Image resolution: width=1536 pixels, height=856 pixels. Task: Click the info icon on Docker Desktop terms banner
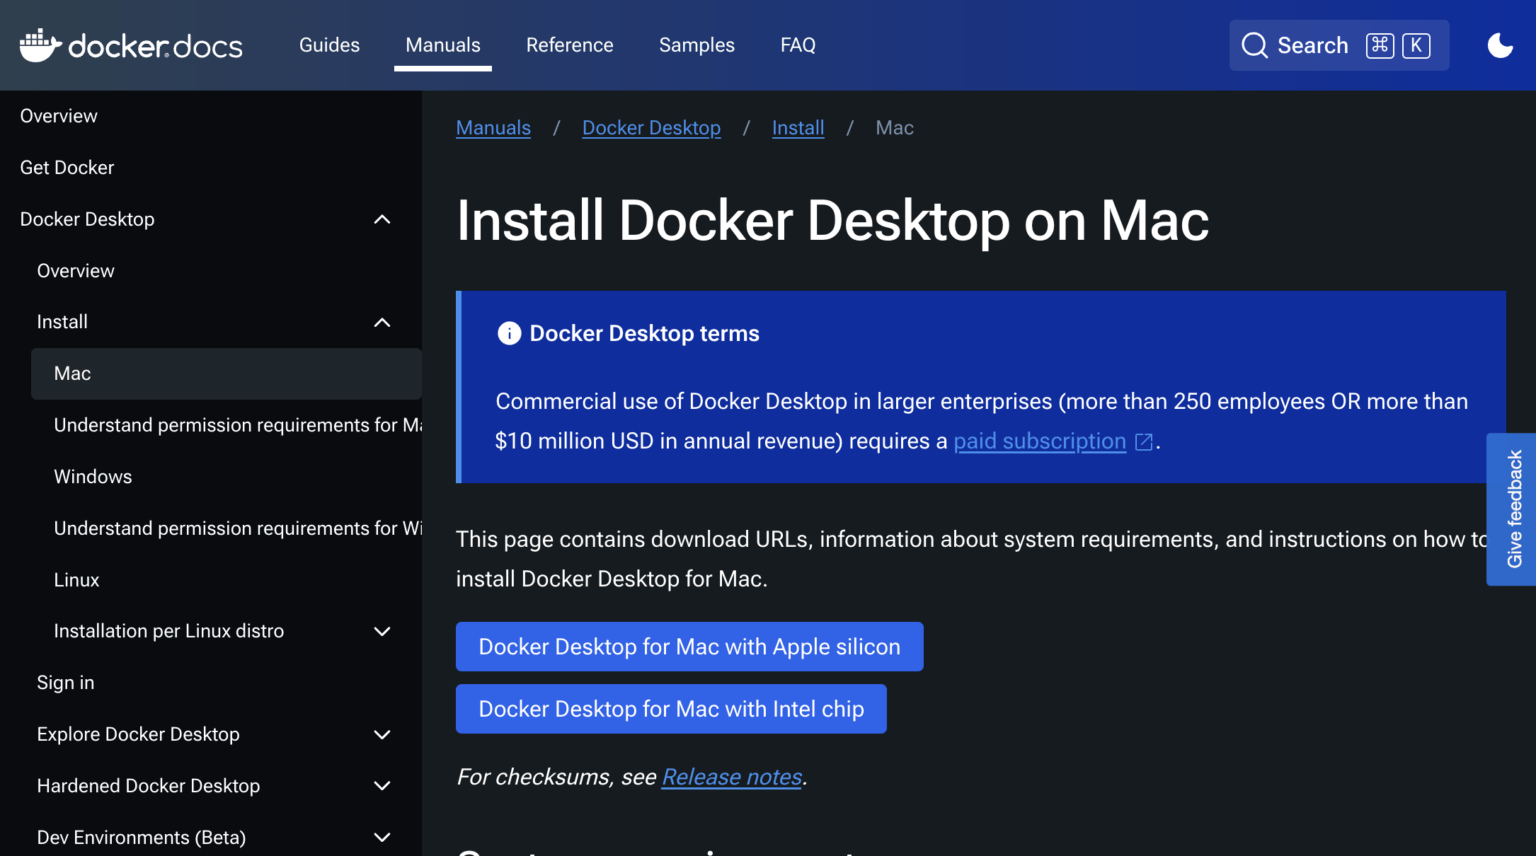pyautogui.click(x=509, y=333)
